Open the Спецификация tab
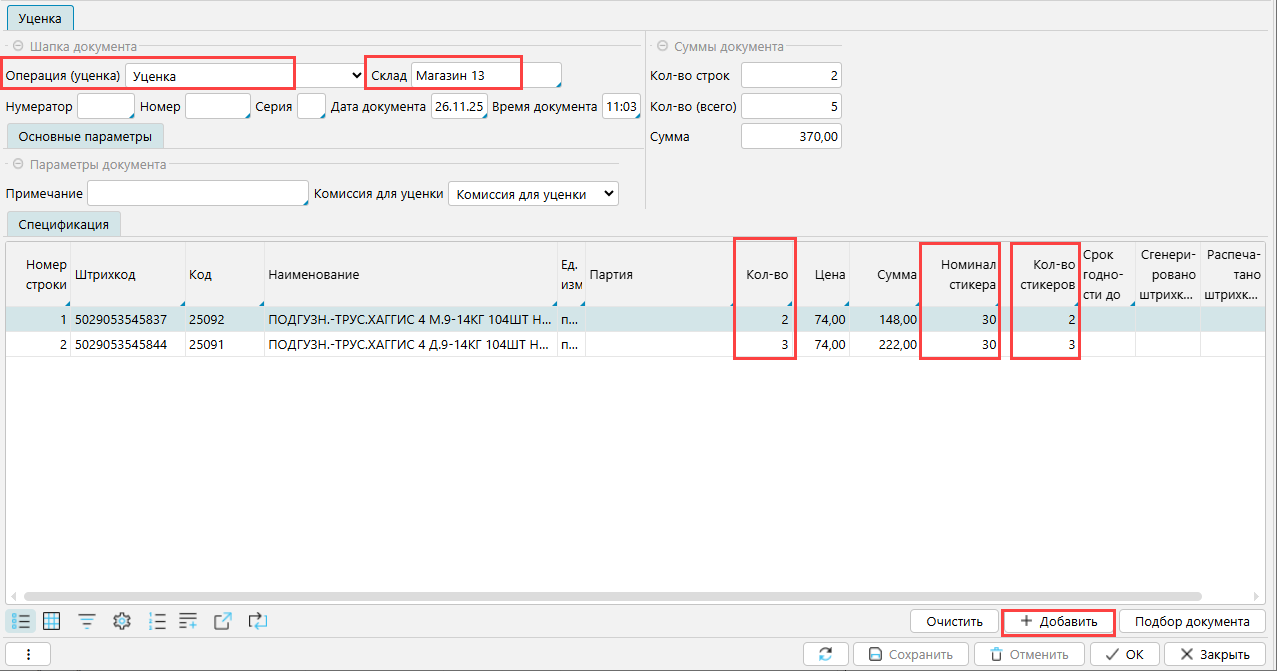1277x671 pixels. 64,224
